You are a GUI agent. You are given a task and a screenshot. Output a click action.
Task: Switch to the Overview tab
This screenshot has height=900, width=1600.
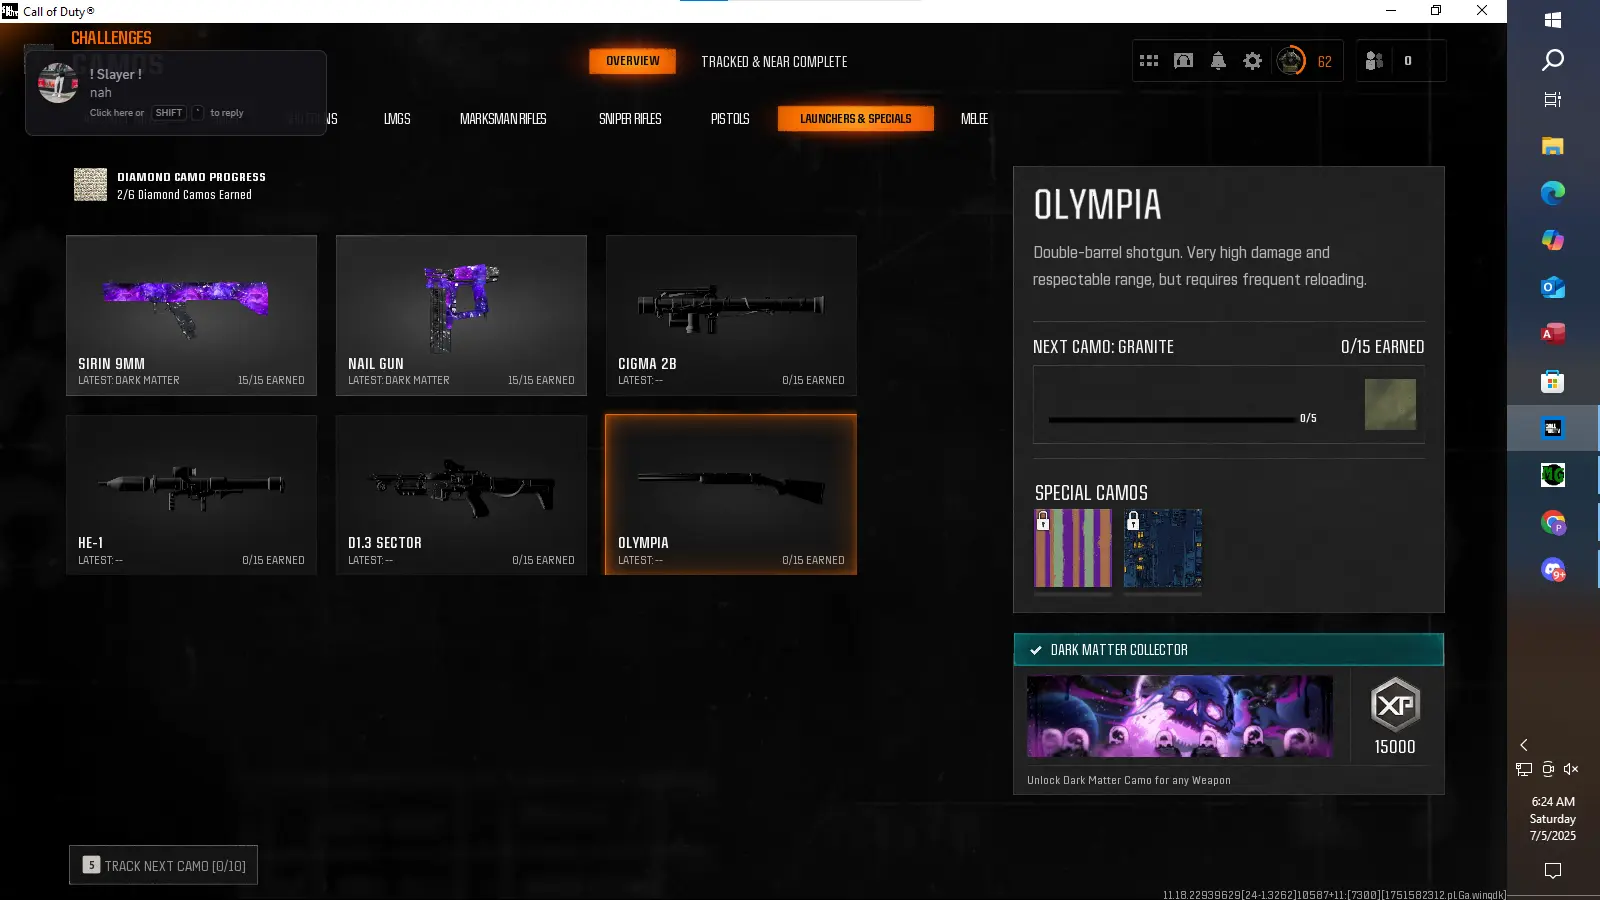point(633,61)
